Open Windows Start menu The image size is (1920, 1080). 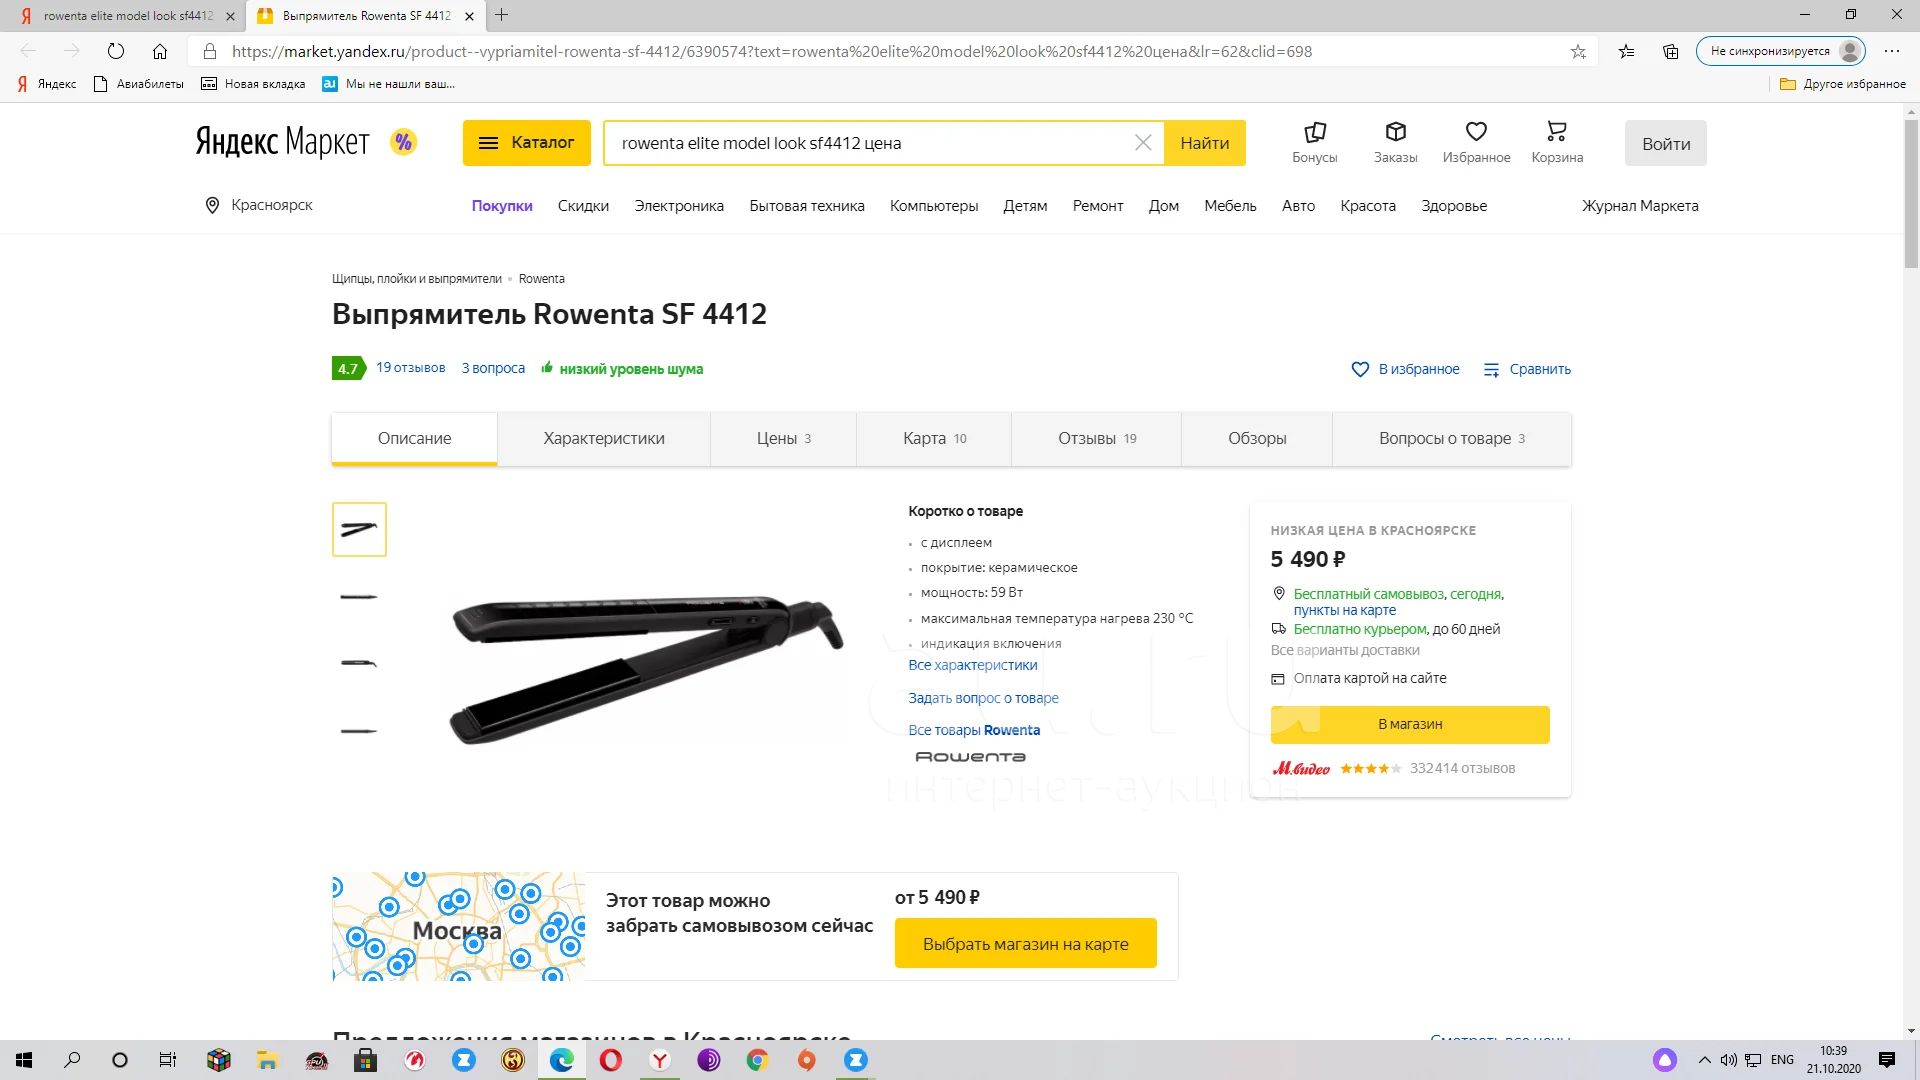[24, 1060]
